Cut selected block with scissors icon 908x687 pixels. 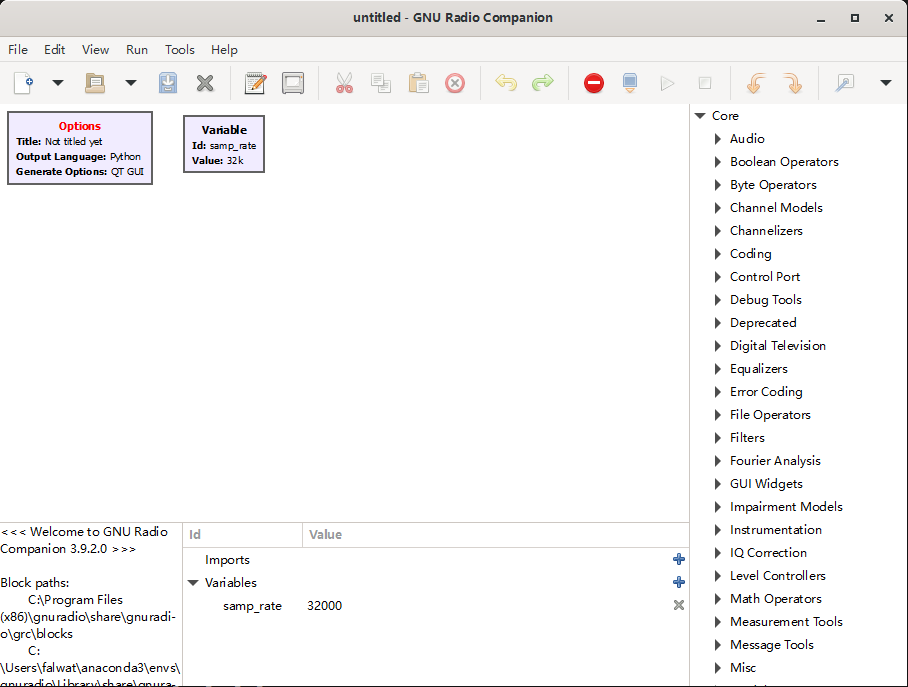click(x=344, y=83)
